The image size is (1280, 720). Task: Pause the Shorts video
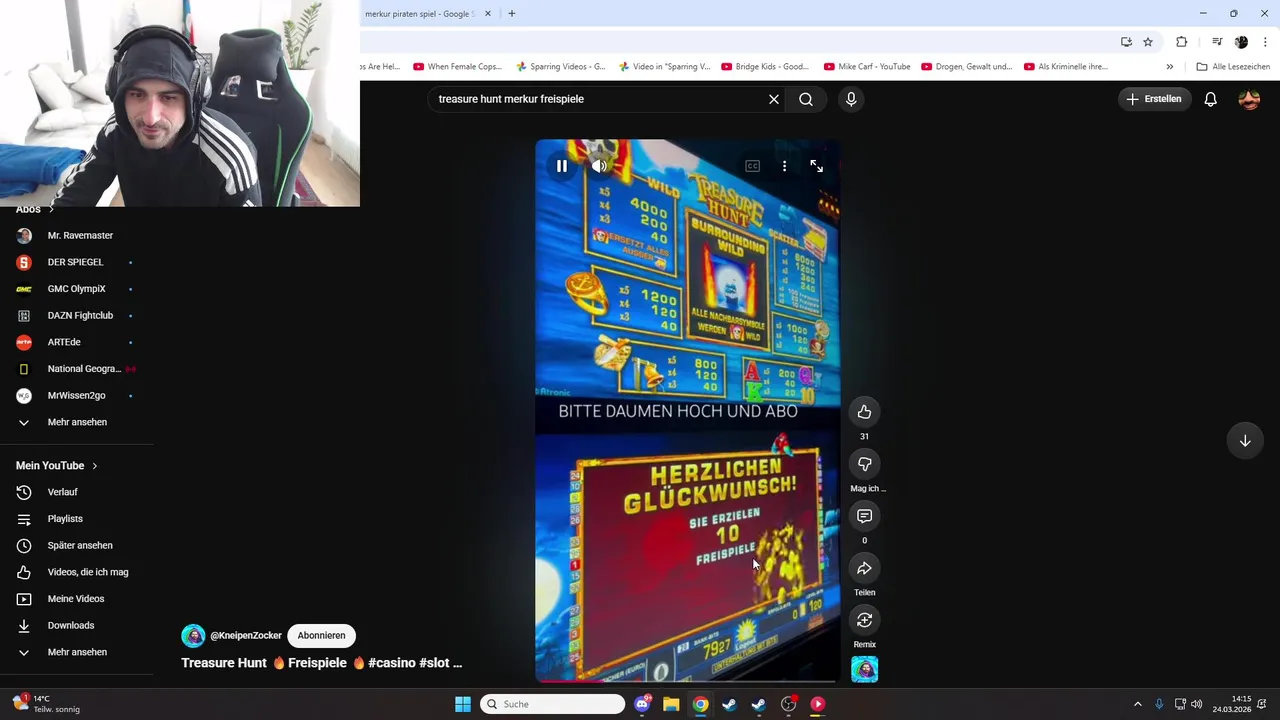coord(562,166)
